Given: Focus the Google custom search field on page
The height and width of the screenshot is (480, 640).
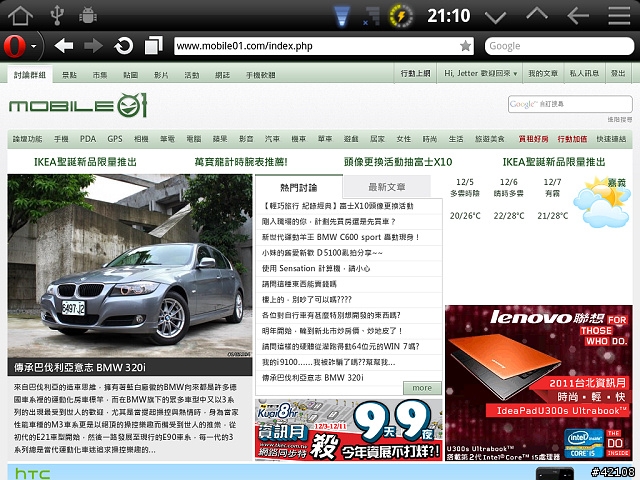Looking at the screenshot, I should click(x=570, y=104).
